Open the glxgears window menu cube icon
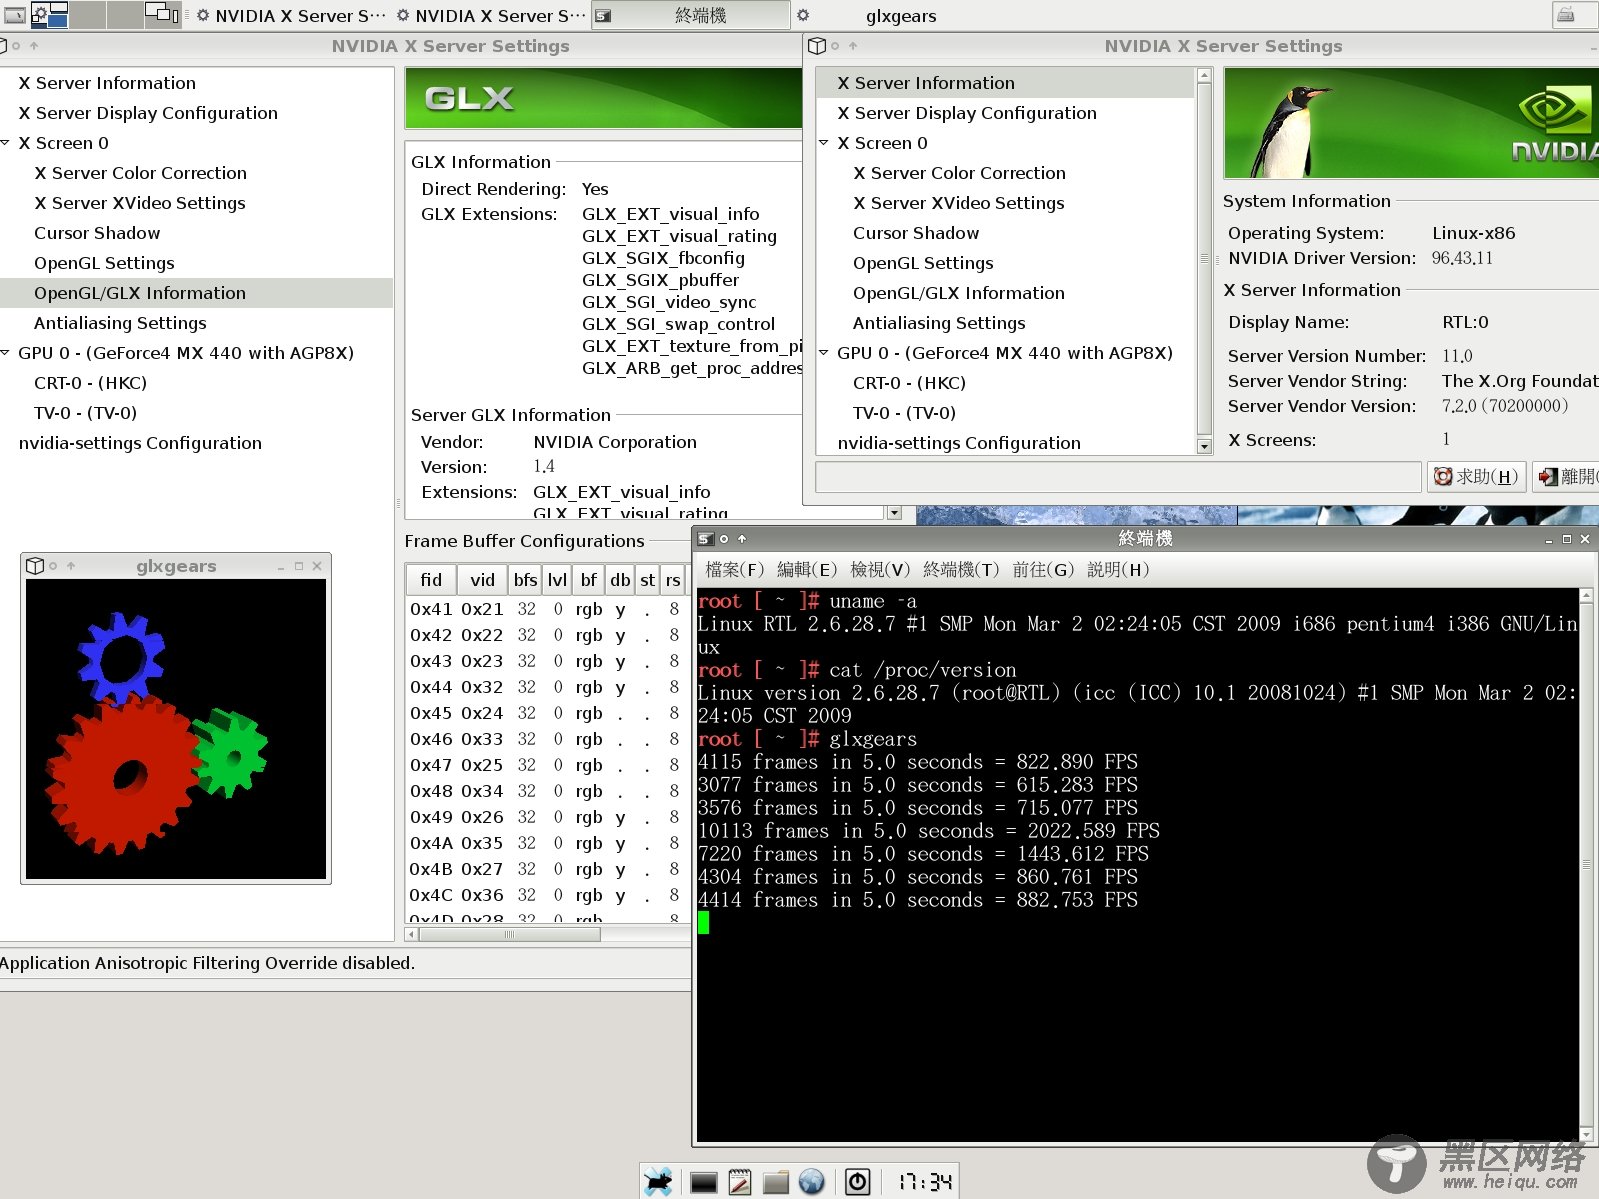1599x1199 pixels. 34,566
